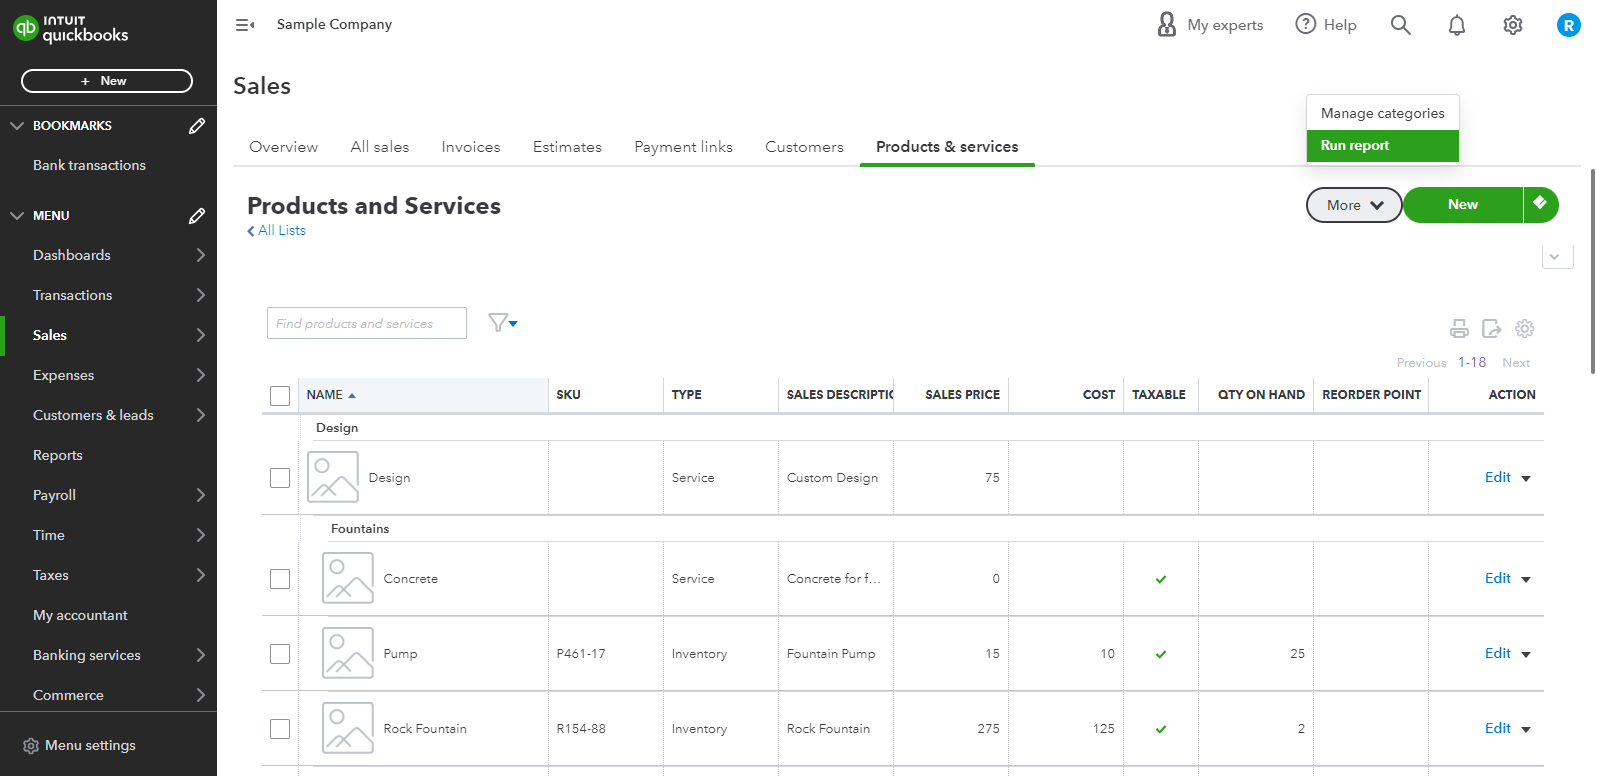Image resolution: width=1597 pixels, height=776 pixels.
Task: Open action dropdown arrow for Concrete
Action: (x=1526, y=580)
